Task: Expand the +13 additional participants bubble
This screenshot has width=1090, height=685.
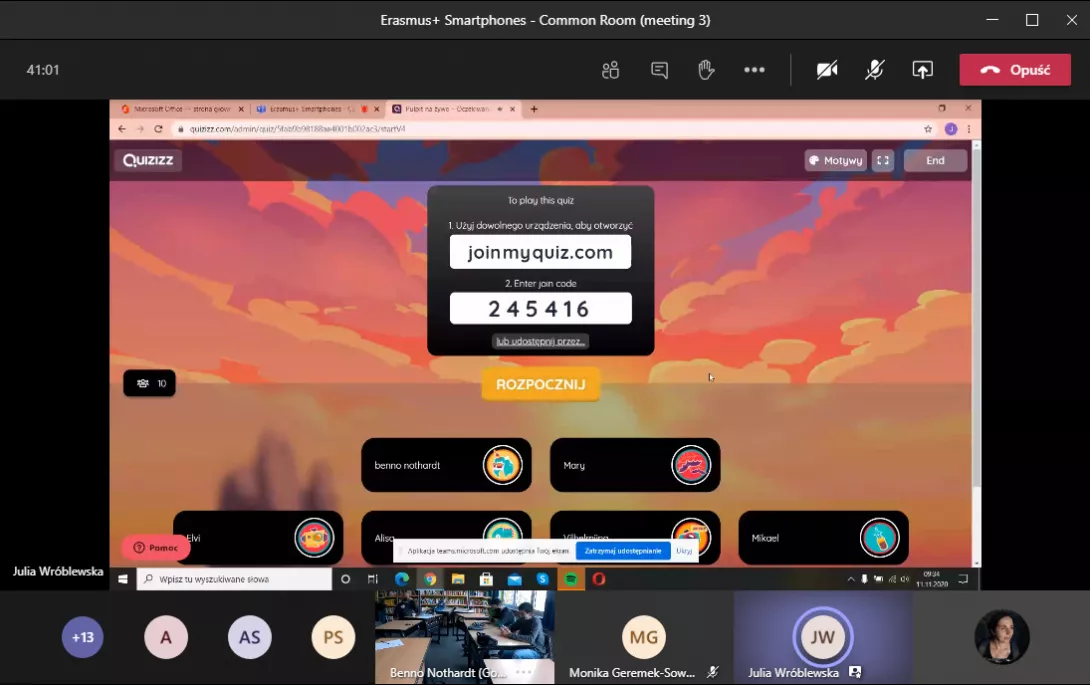Action: [83, 637]
